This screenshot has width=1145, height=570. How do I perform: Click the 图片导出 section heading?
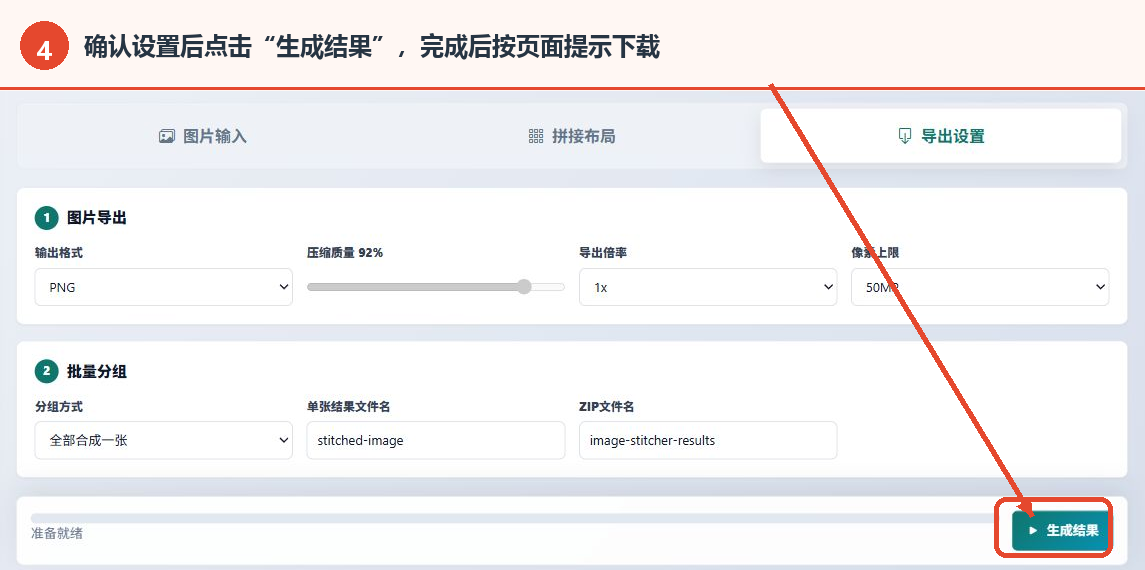tap(96, 218)
